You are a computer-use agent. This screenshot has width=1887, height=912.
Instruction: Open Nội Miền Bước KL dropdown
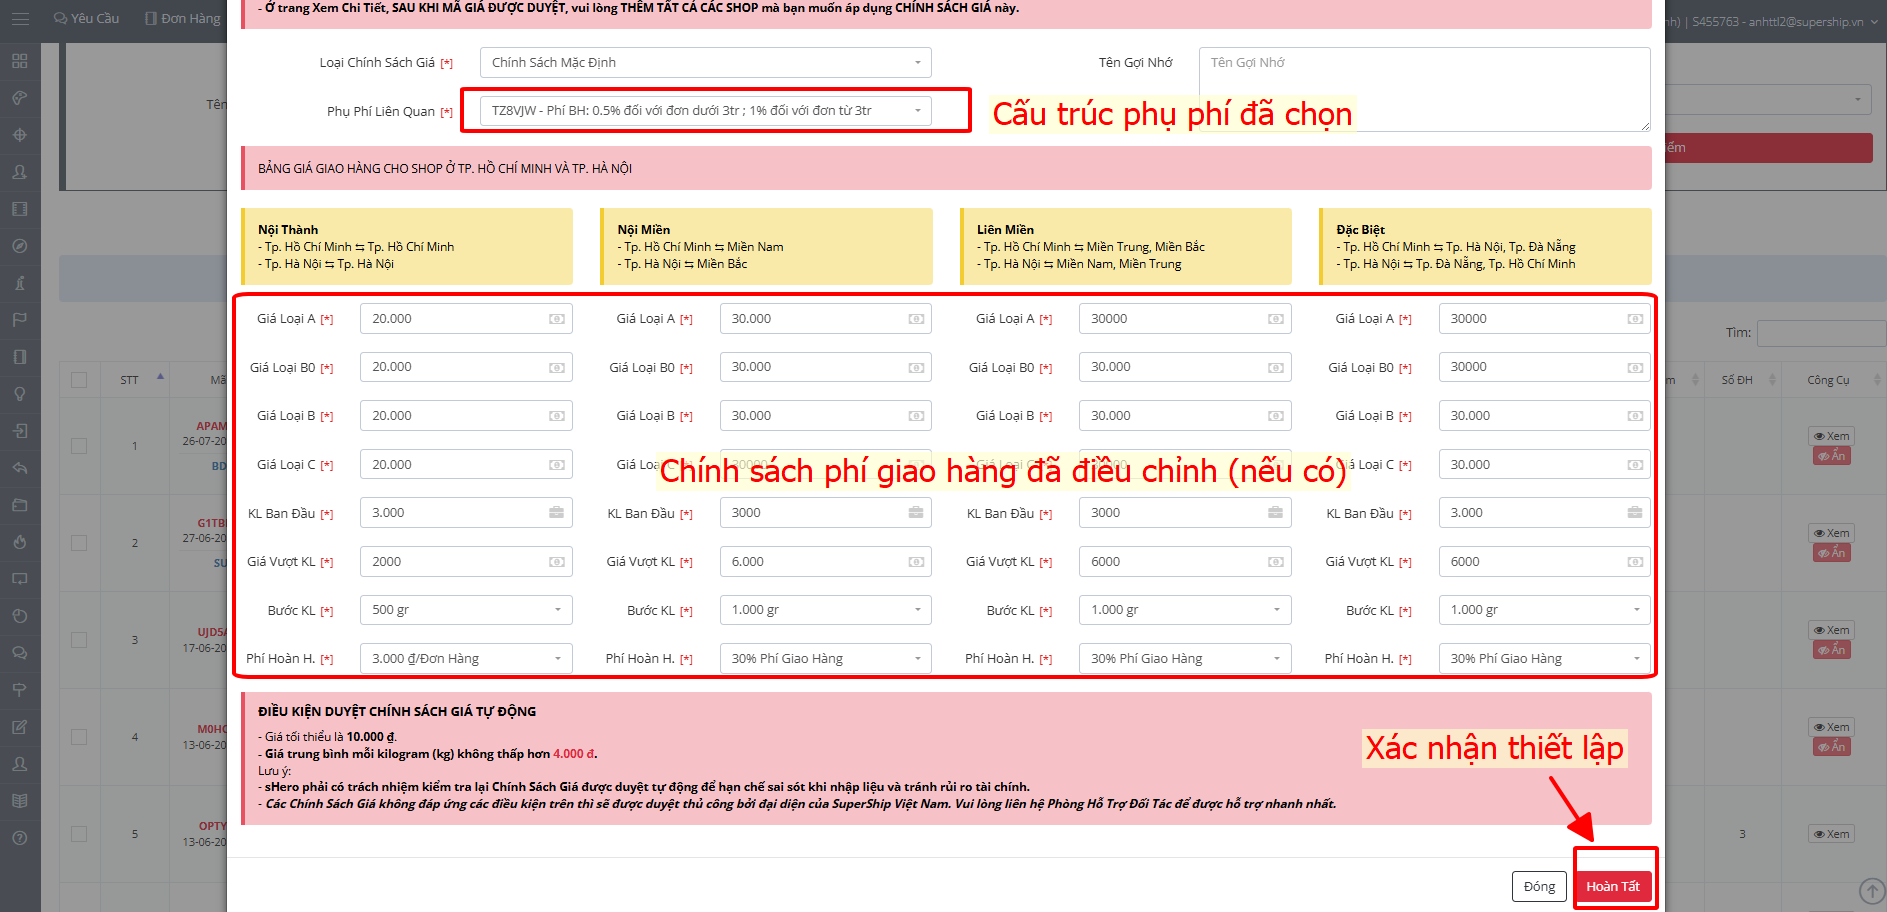826,610
